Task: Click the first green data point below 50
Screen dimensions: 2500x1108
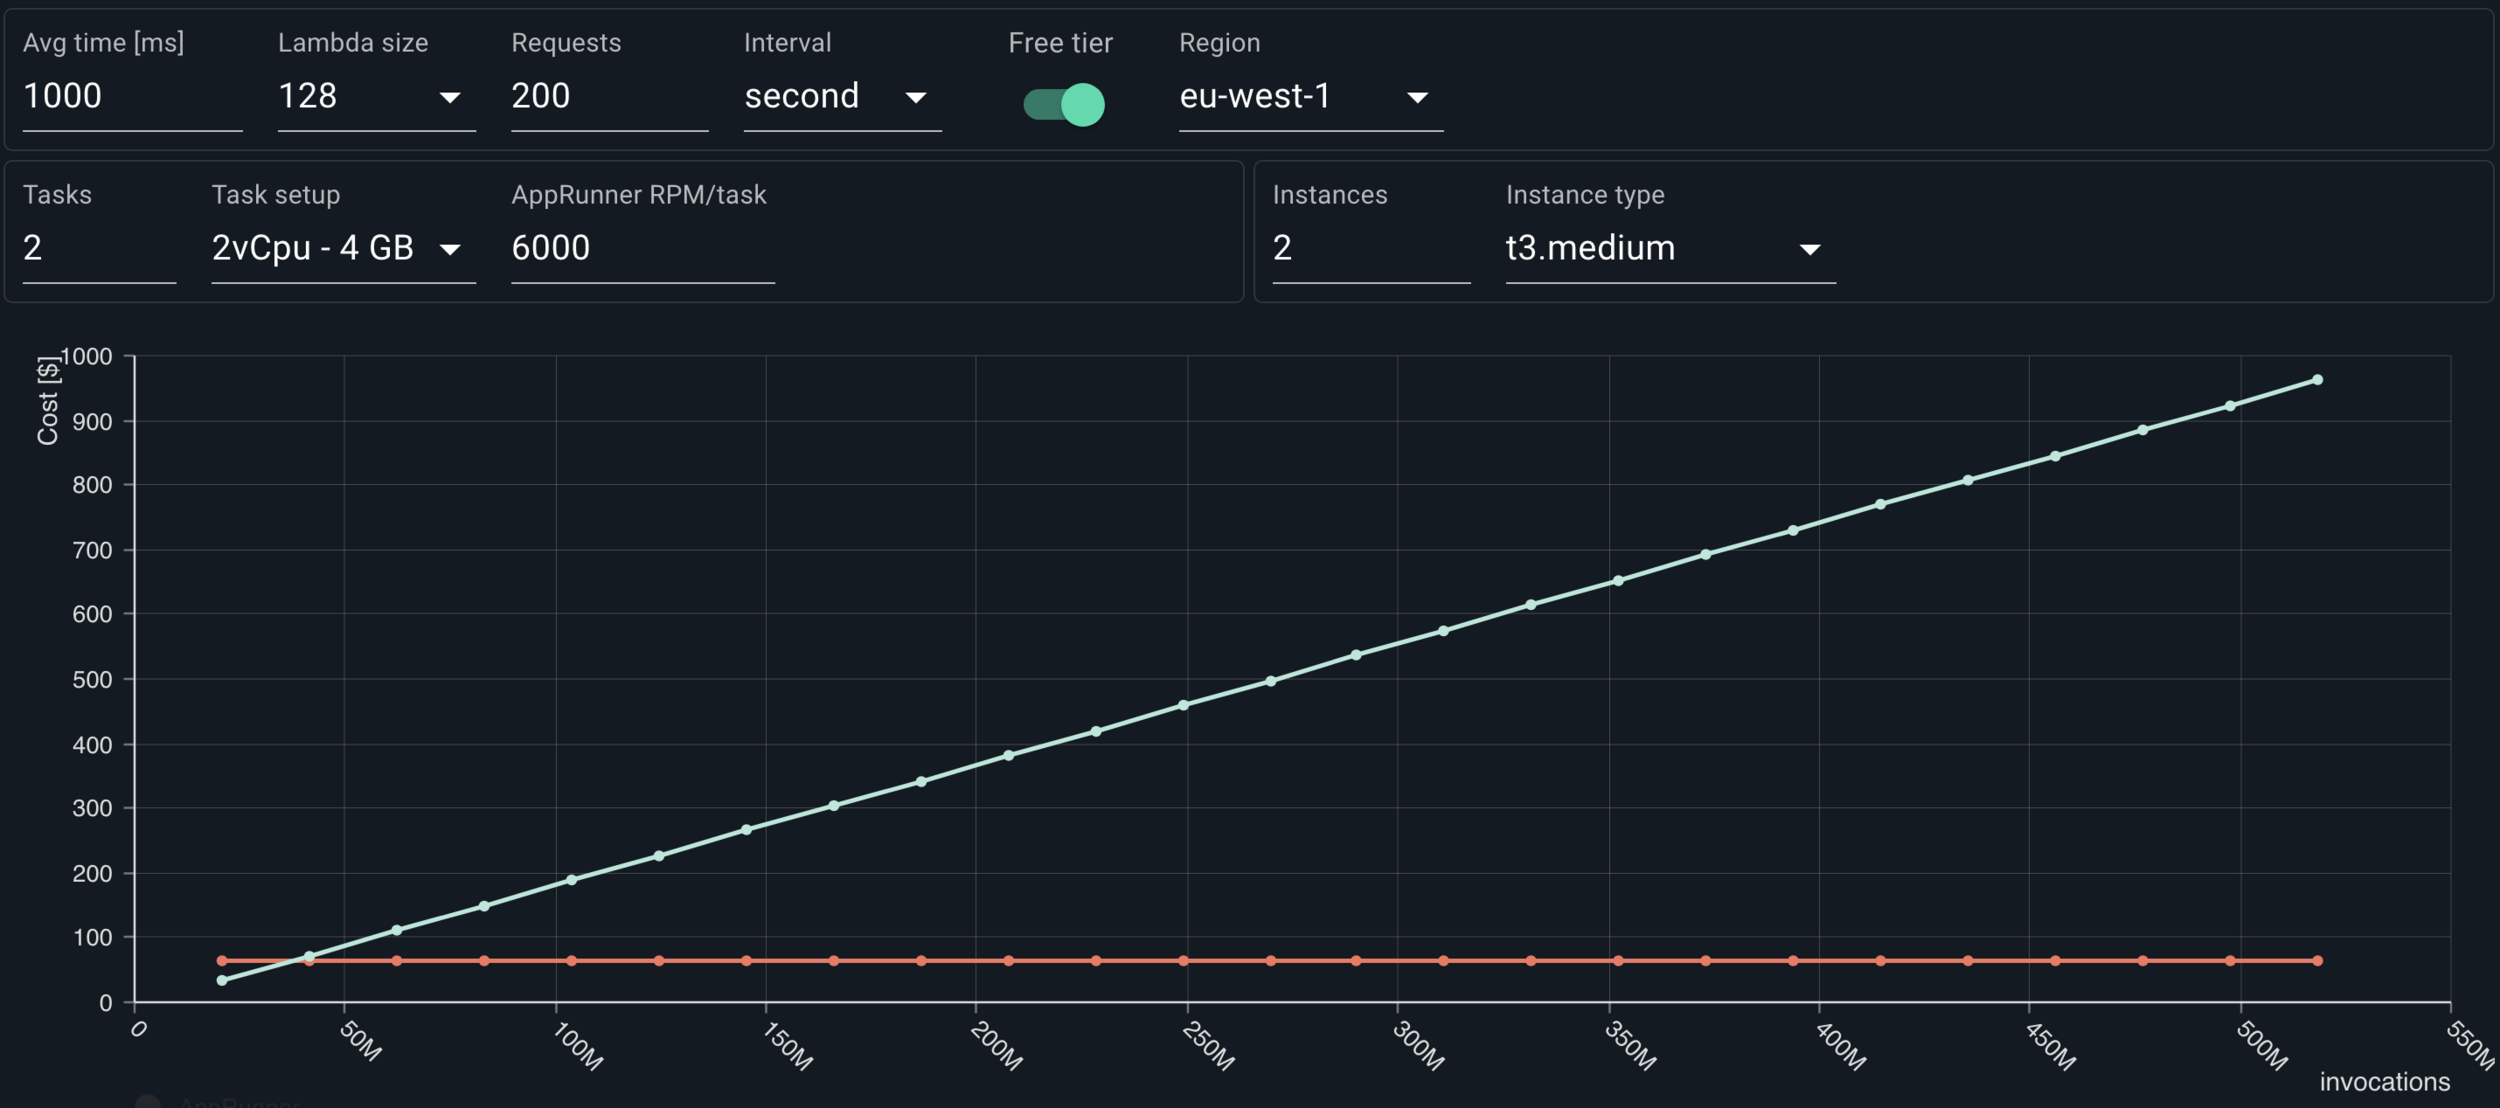Action: point(222,980)
